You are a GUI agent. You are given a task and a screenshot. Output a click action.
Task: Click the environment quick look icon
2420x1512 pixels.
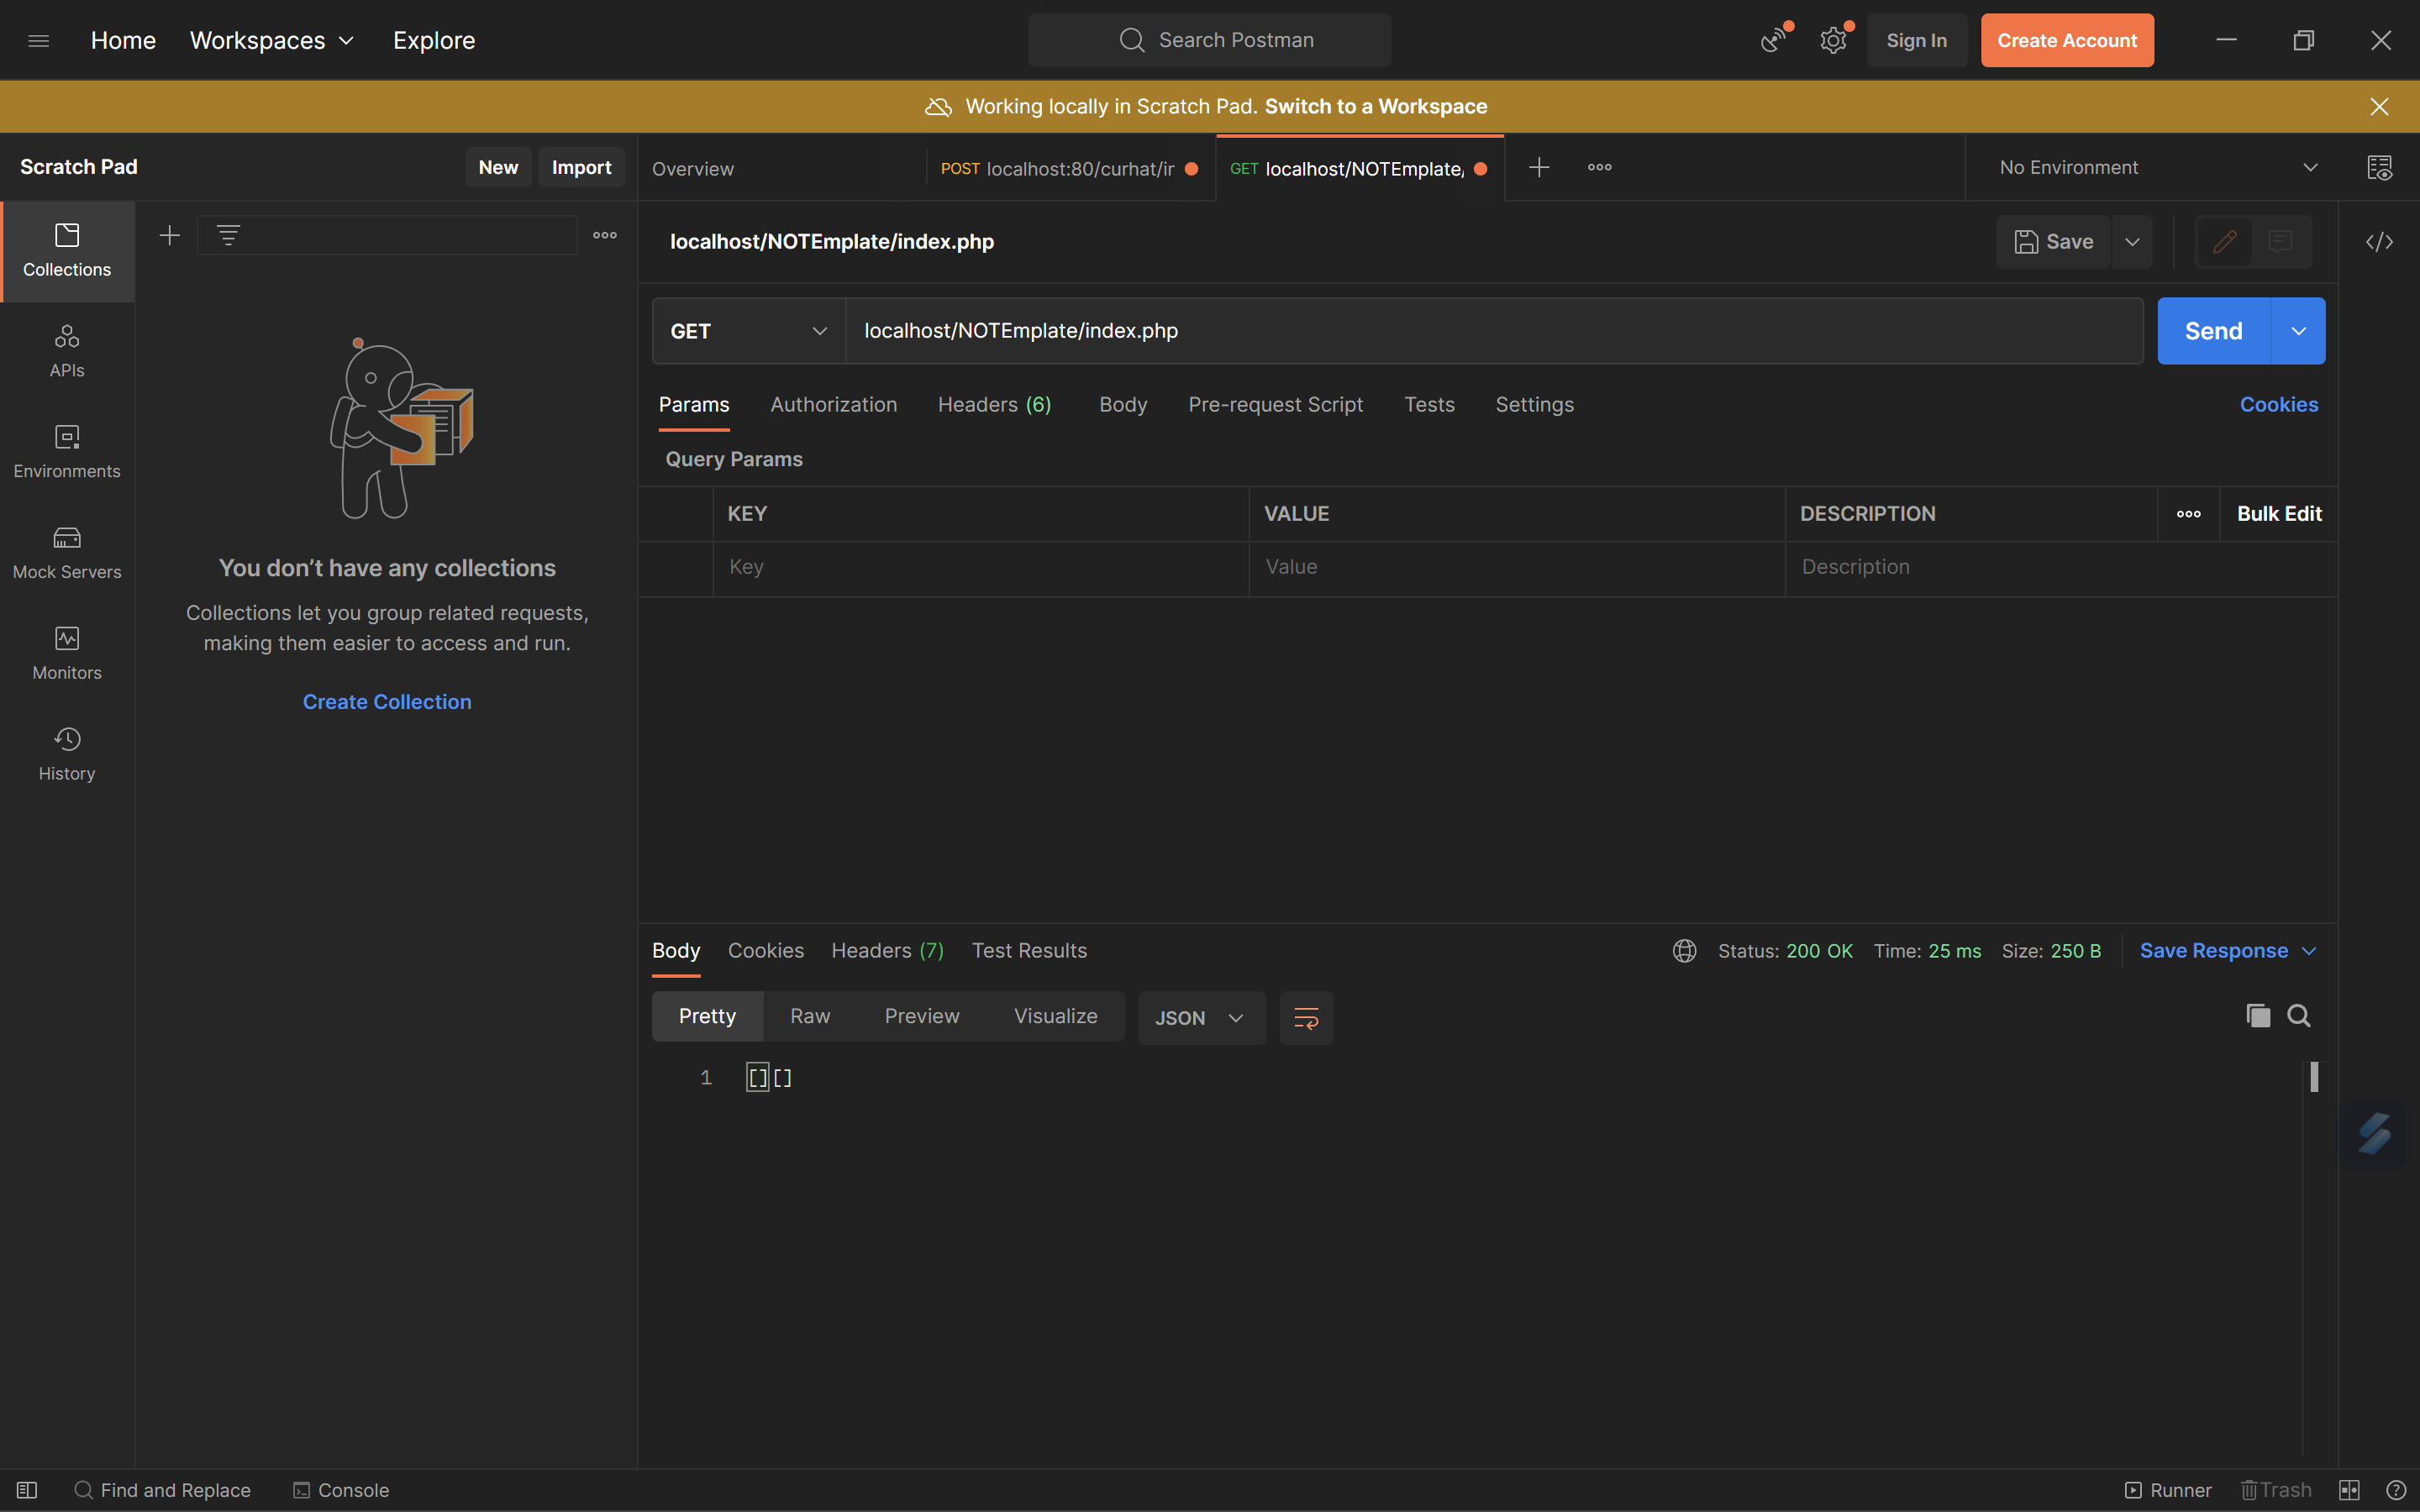coord(2379,168)
